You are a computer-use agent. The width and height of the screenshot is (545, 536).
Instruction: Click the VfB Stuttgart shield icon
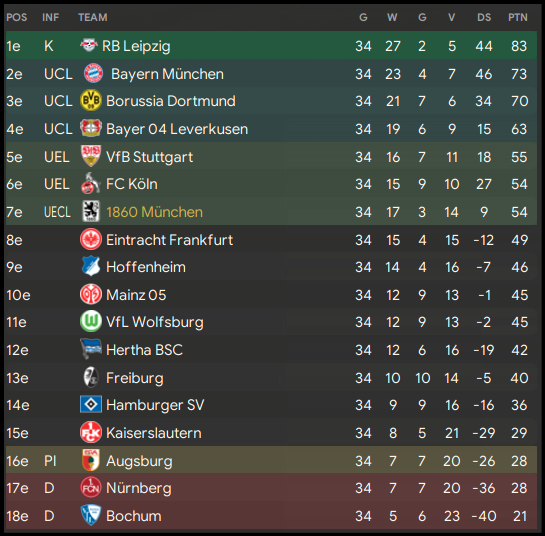click(91, 156)
